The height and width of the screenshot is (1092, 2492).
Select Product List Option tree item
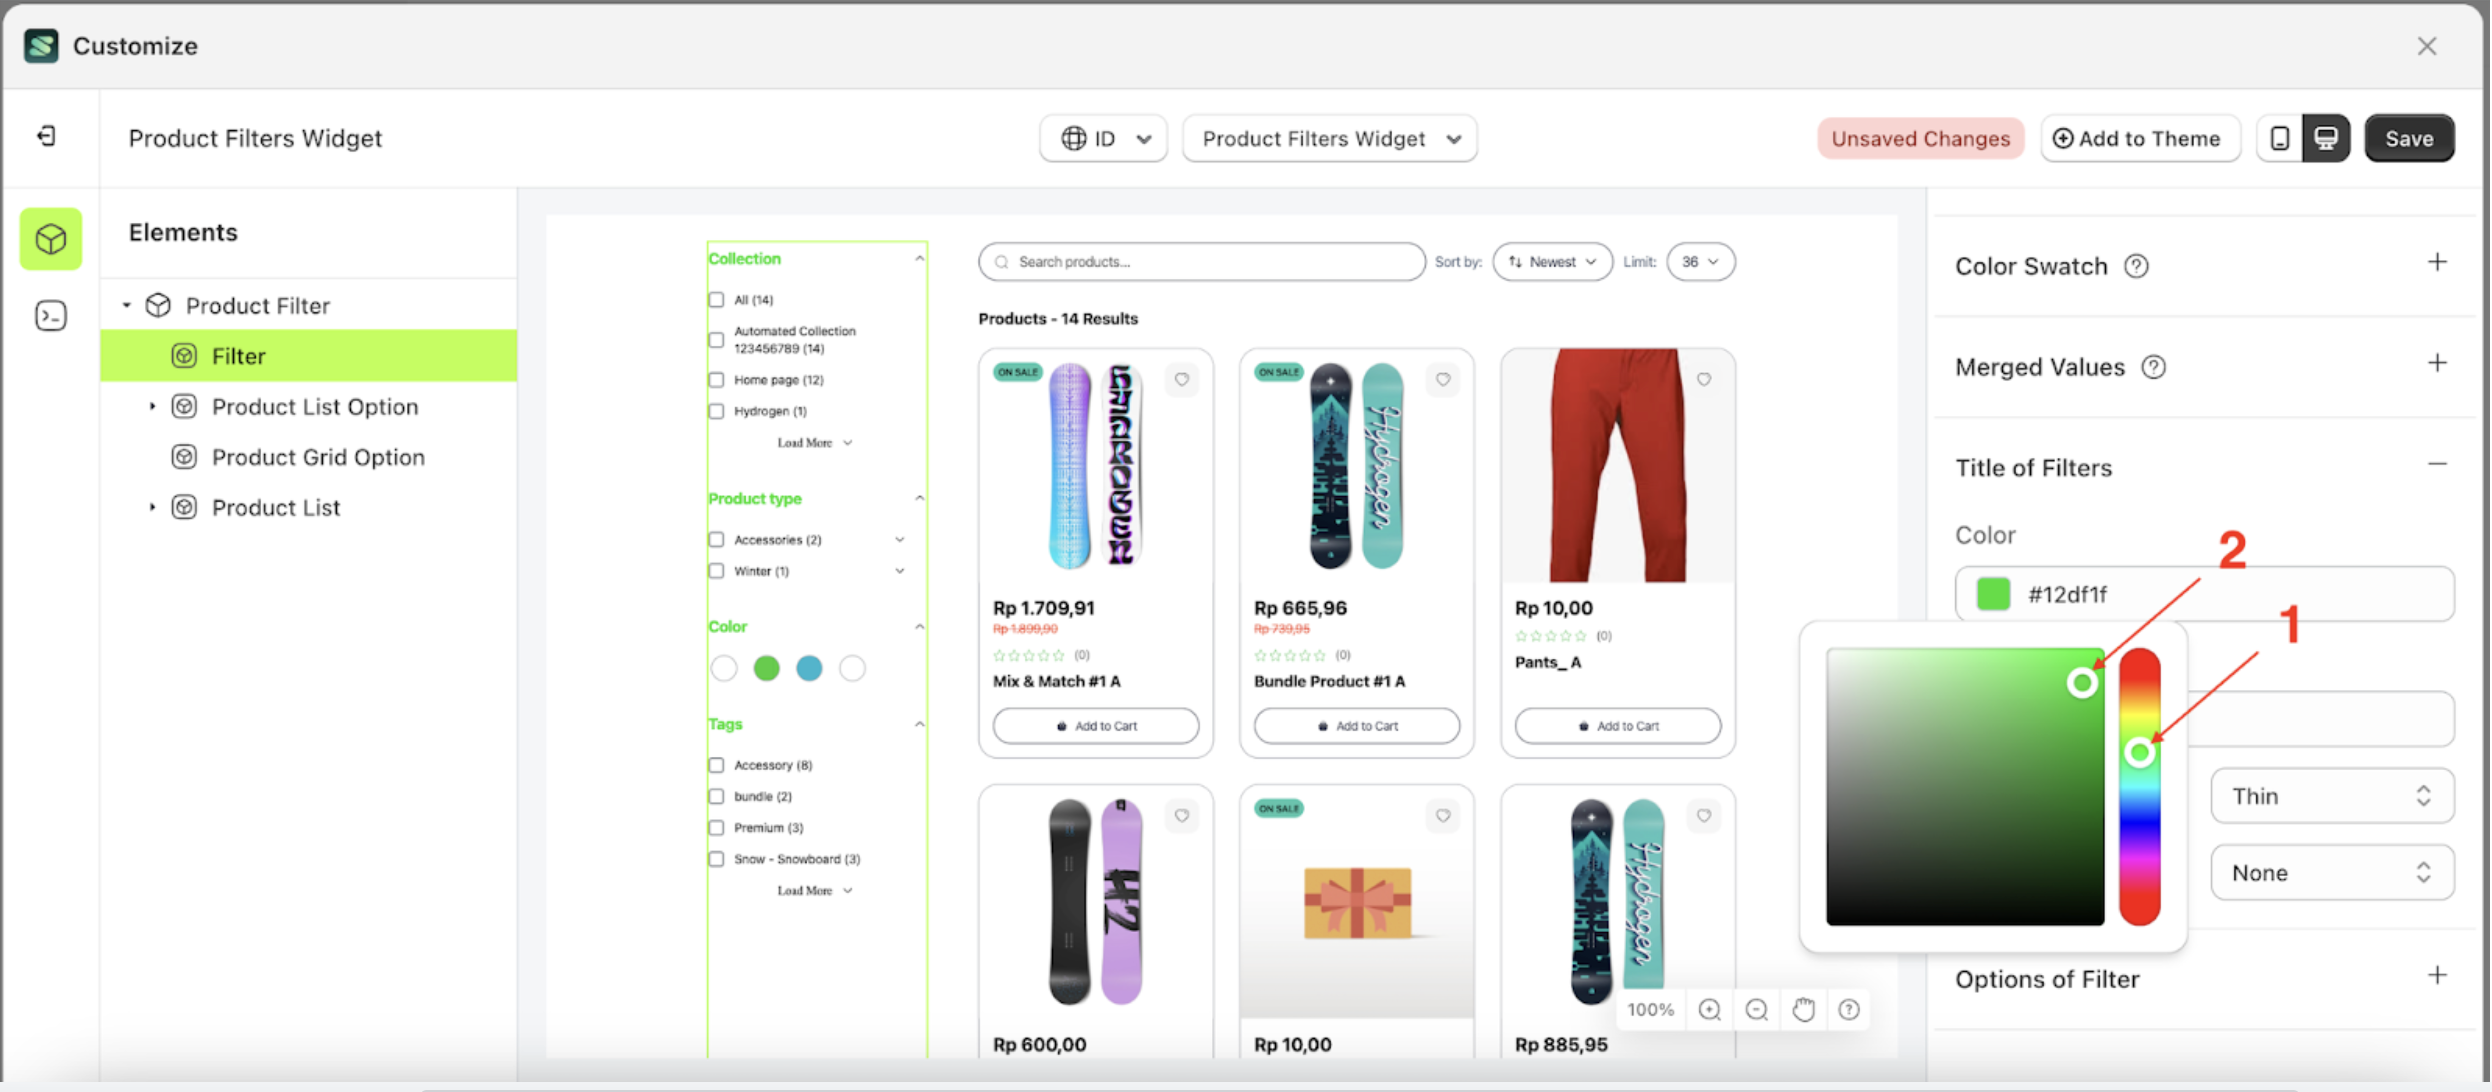pos(315,407)
